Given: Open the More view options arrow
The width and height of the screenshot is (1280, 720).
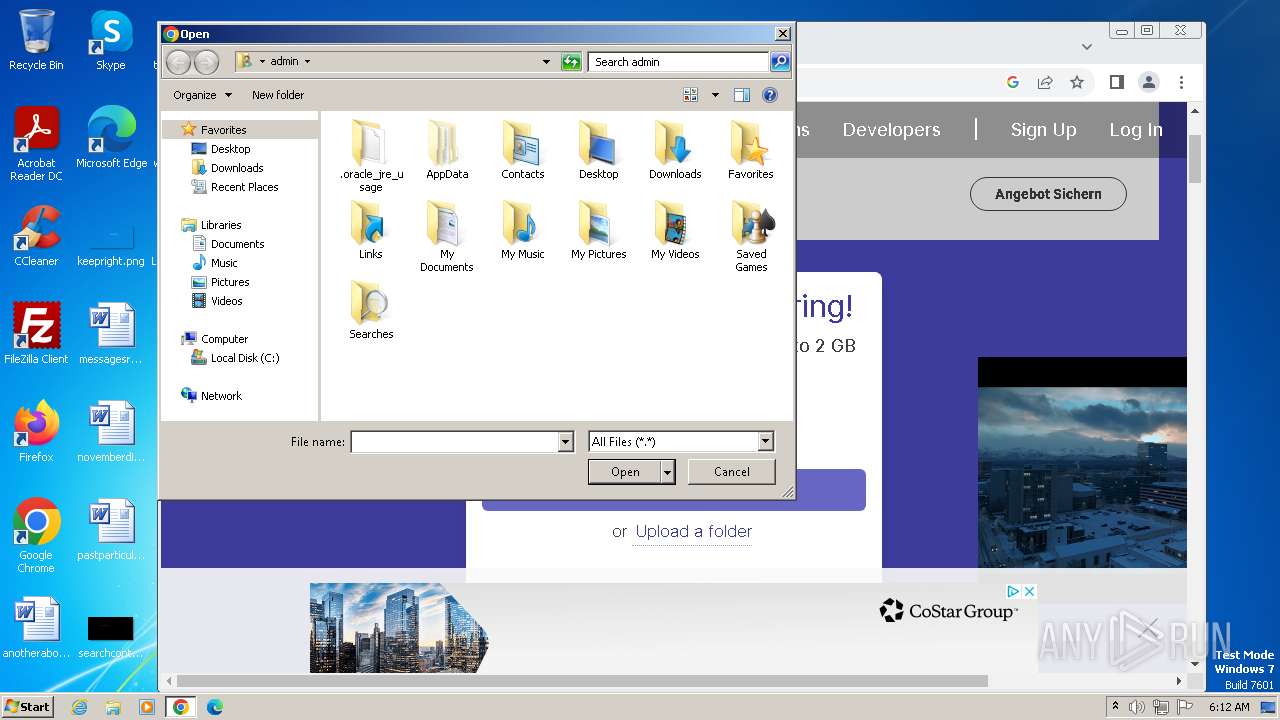Looking at the screenshot, I should click(715, 95).
